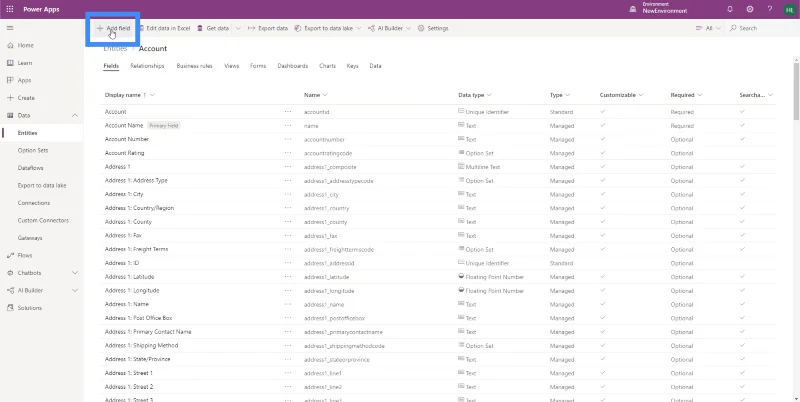Sort by Display name column header
The width and height of the screenshot is (800, 402).
130,95
